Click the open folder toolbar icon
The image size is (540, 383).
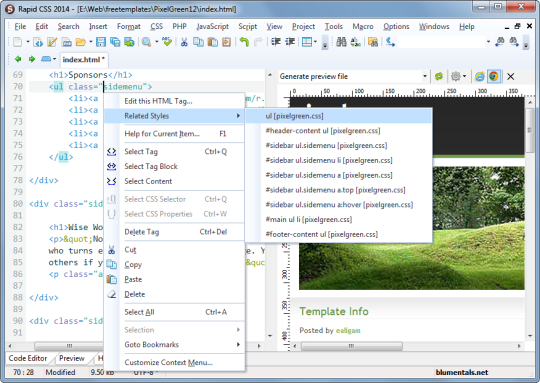point(81,42)
